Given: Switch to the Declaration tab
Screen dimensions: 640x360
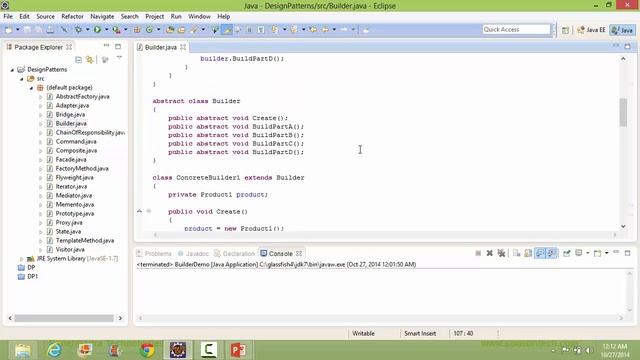Looking at the screenshot, I should (234, 253).
